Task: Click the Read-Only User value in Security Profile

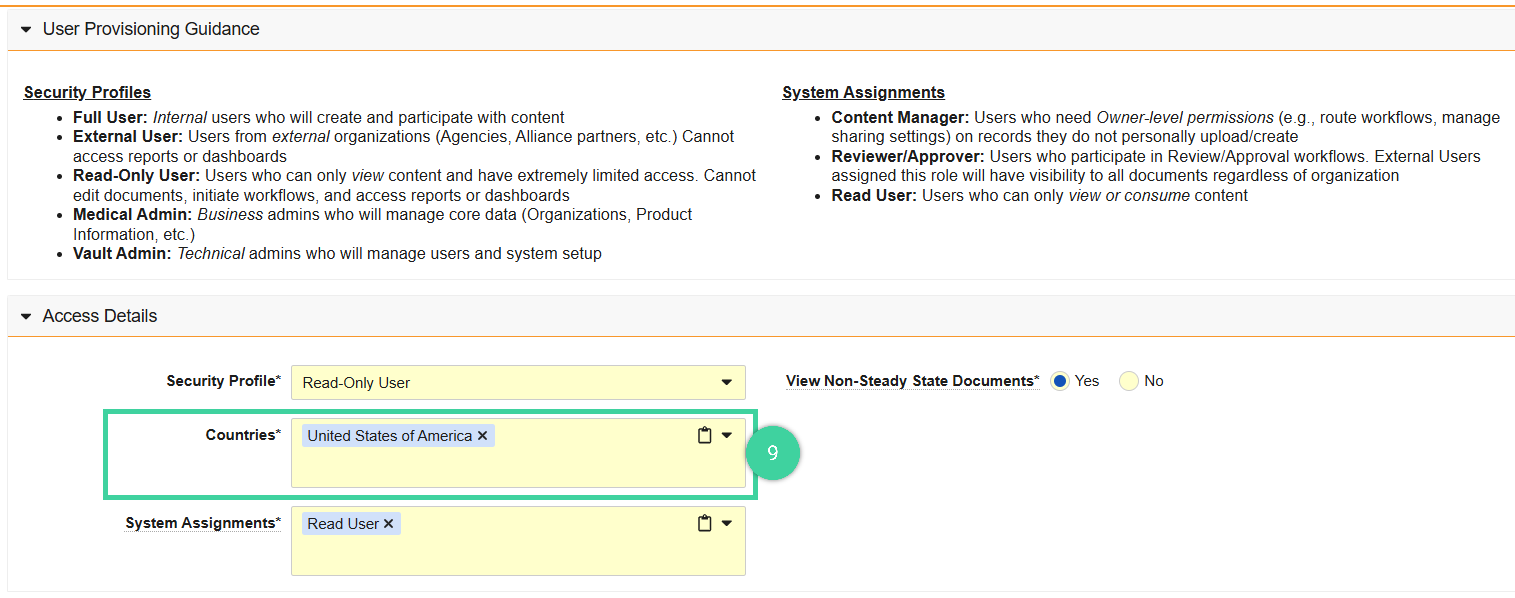Action: pyautogui.click(x=356, y=382)
